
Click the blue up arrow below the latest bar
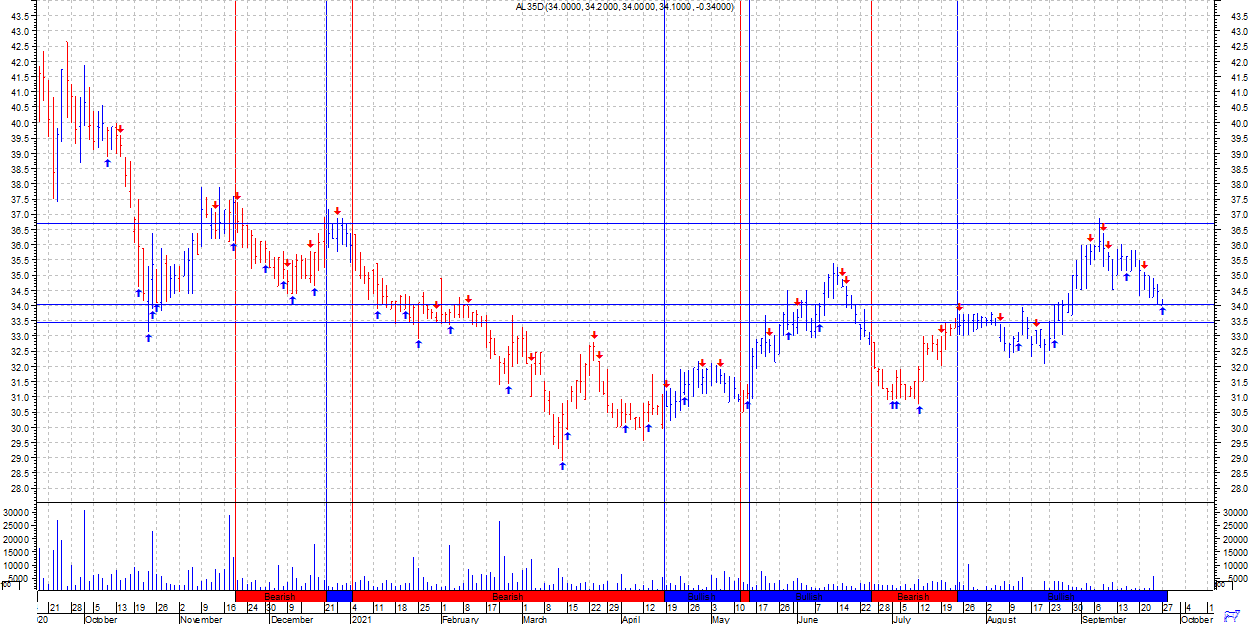[1162, 311]
